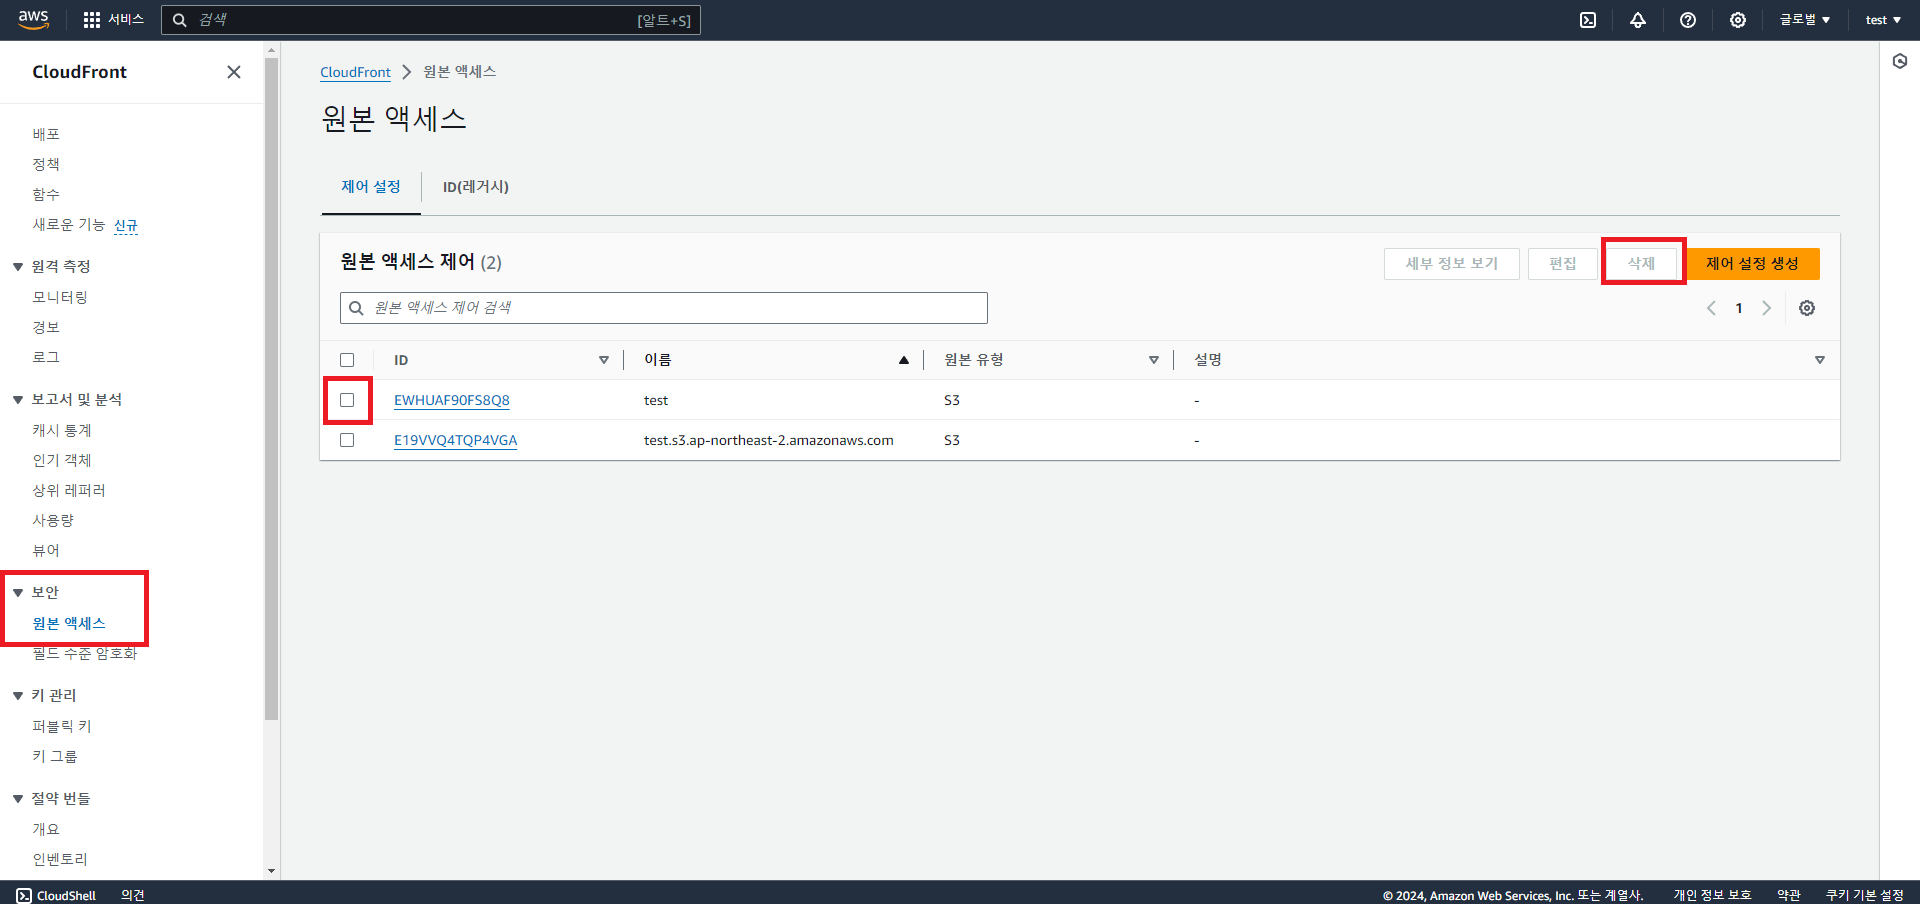Sort ascending by 이름 column arrow

(904, 360)
